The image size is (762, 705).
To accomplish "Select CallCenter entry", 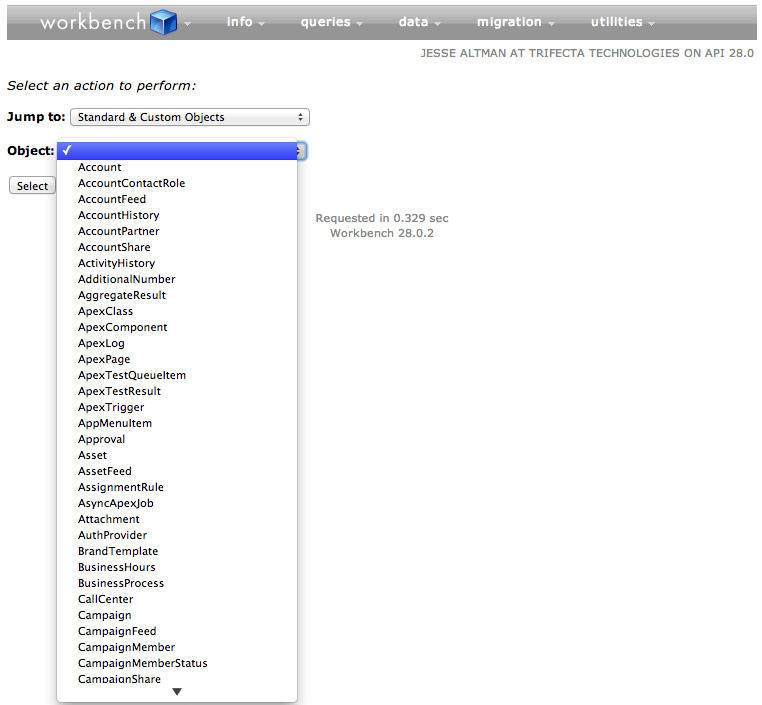I will pyautogui.click(x=177, y=600).
